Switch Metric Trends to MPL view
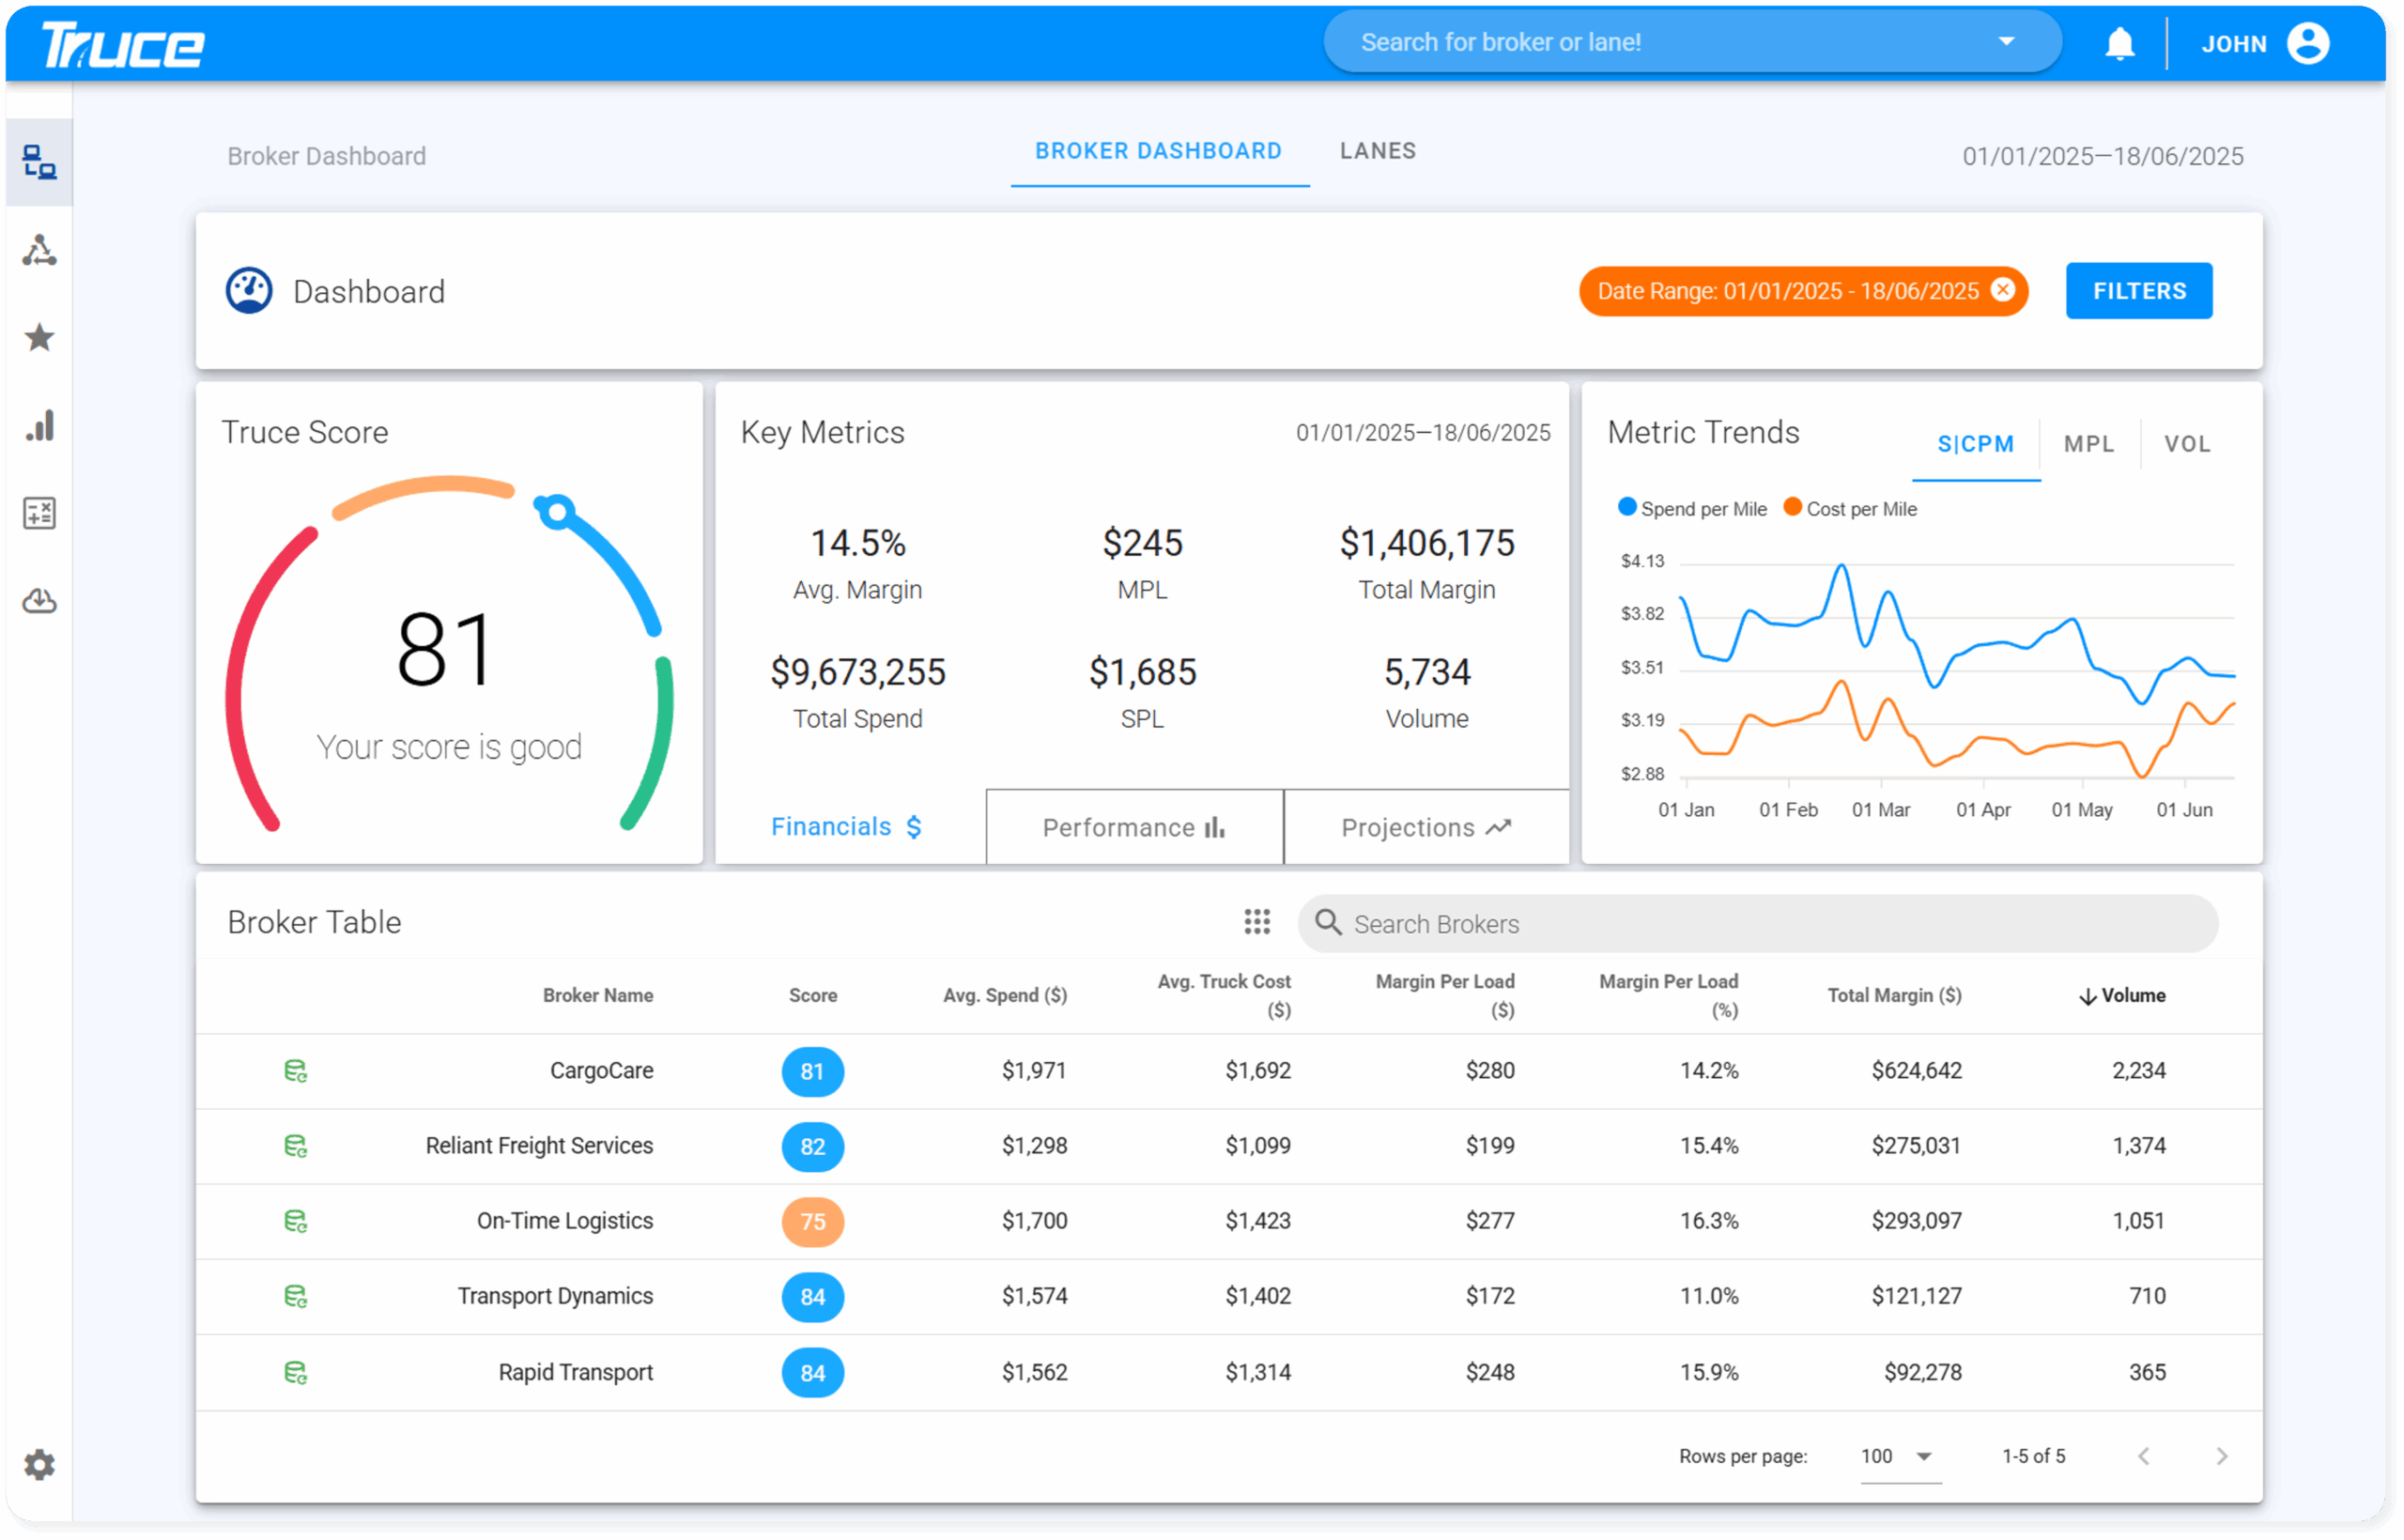Image resolution: width=2404 pixels, height=1540 pixels. (2089, 443)
